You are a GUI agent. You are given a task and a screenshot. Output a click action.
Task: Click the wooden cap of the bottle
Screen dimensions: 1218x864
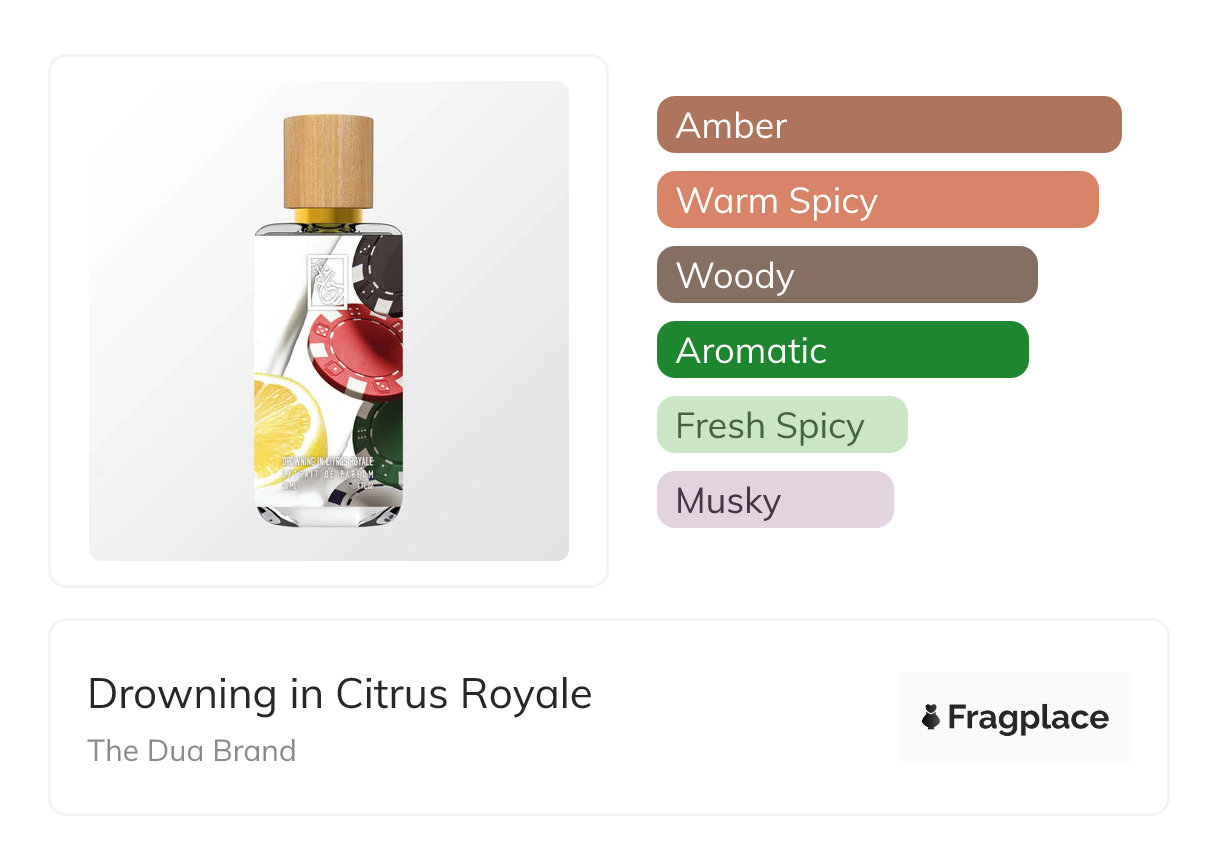point(328,160)
